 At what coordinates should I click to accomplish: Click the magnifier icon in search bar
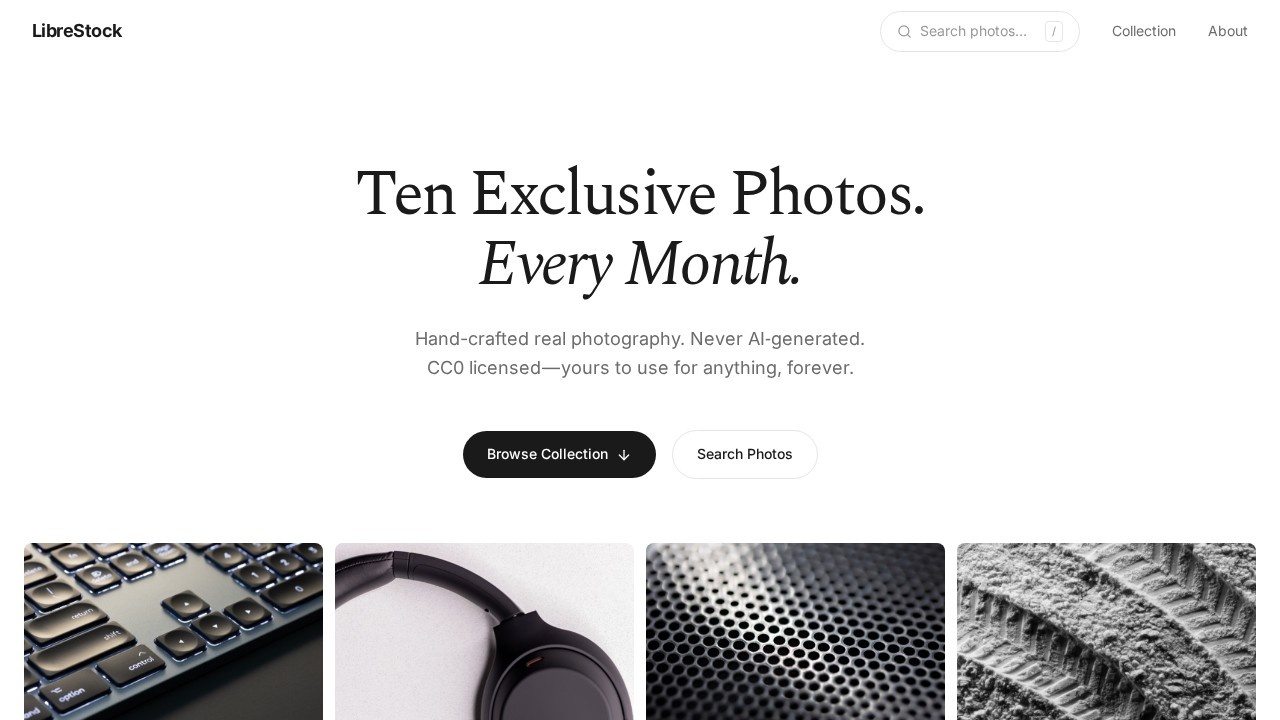904,31
